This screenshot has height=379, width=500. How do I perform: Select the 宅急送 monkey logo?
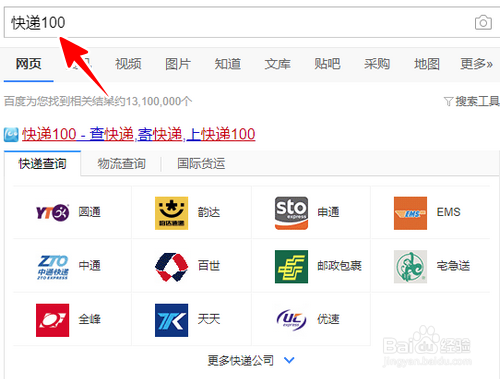click(x=410, y=267)
